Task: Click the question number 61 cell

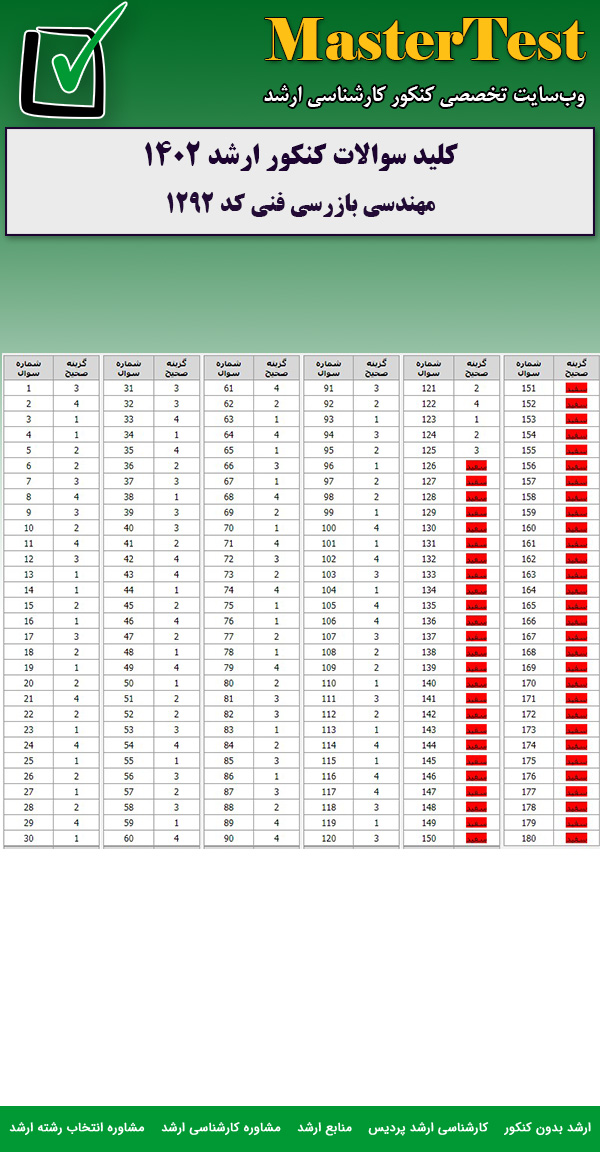Action: click(x=229, y=388)
